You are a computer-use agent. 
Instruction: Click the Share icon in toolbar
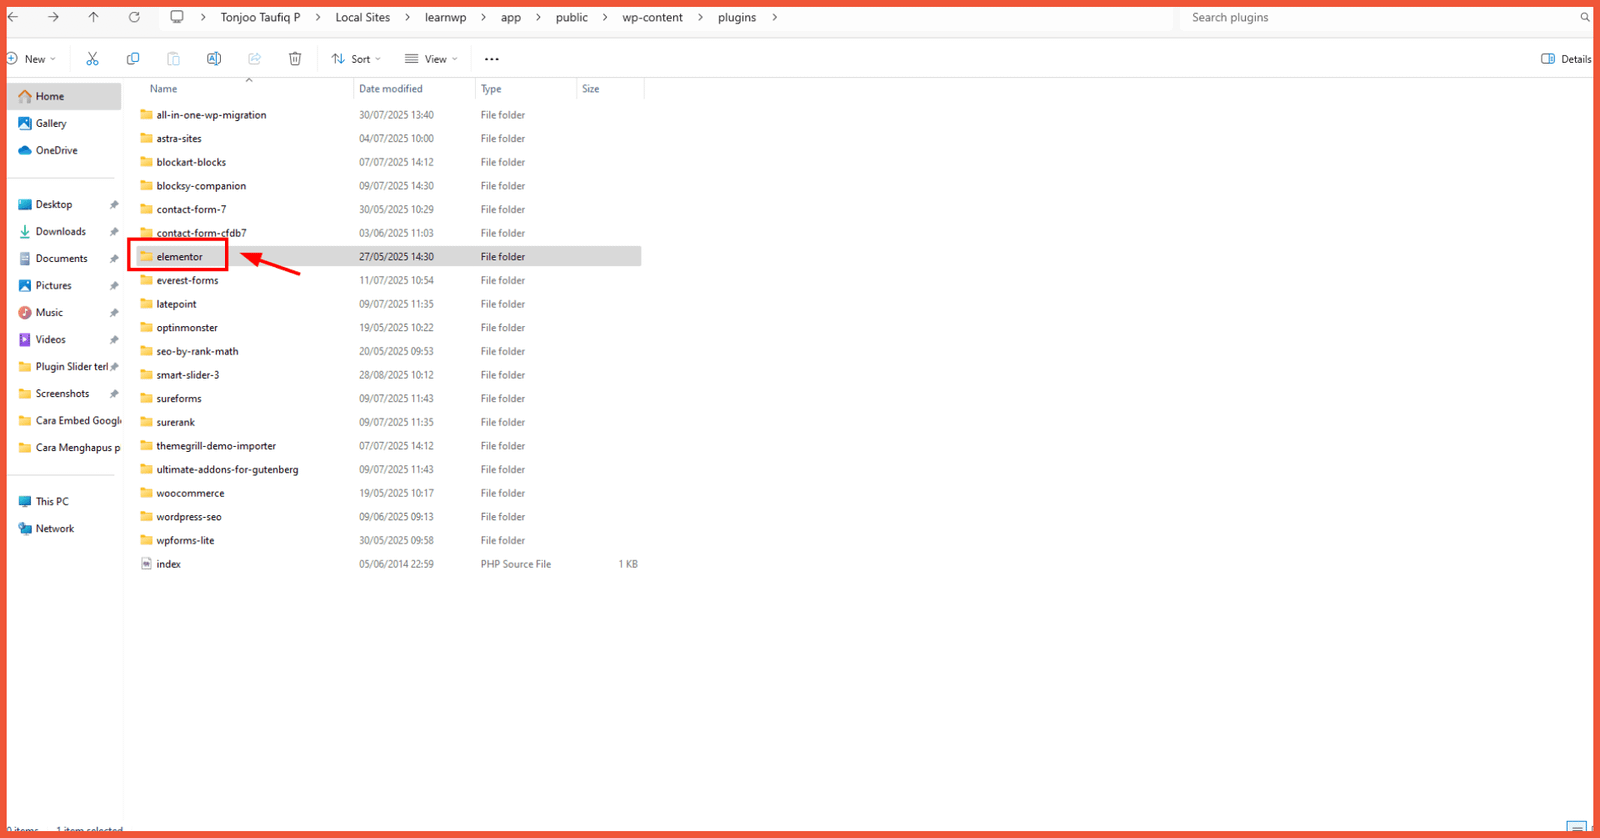coord(254,59)
